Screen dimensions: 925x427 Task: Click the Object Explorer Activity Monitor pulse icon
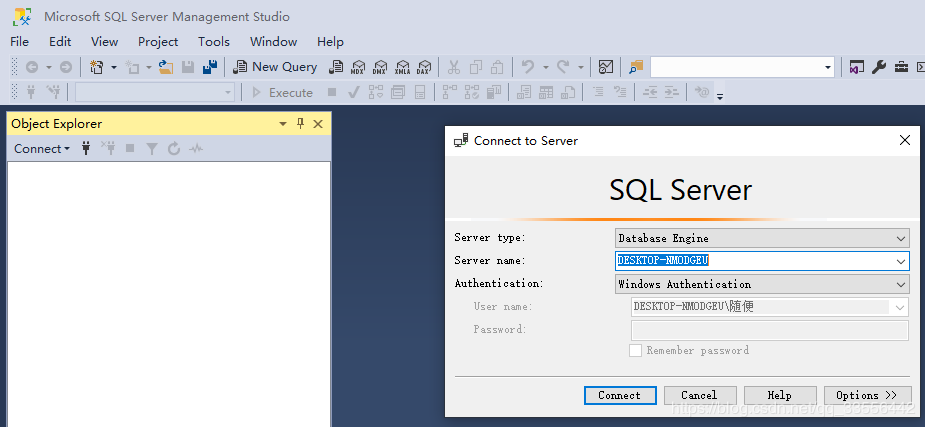196,149
